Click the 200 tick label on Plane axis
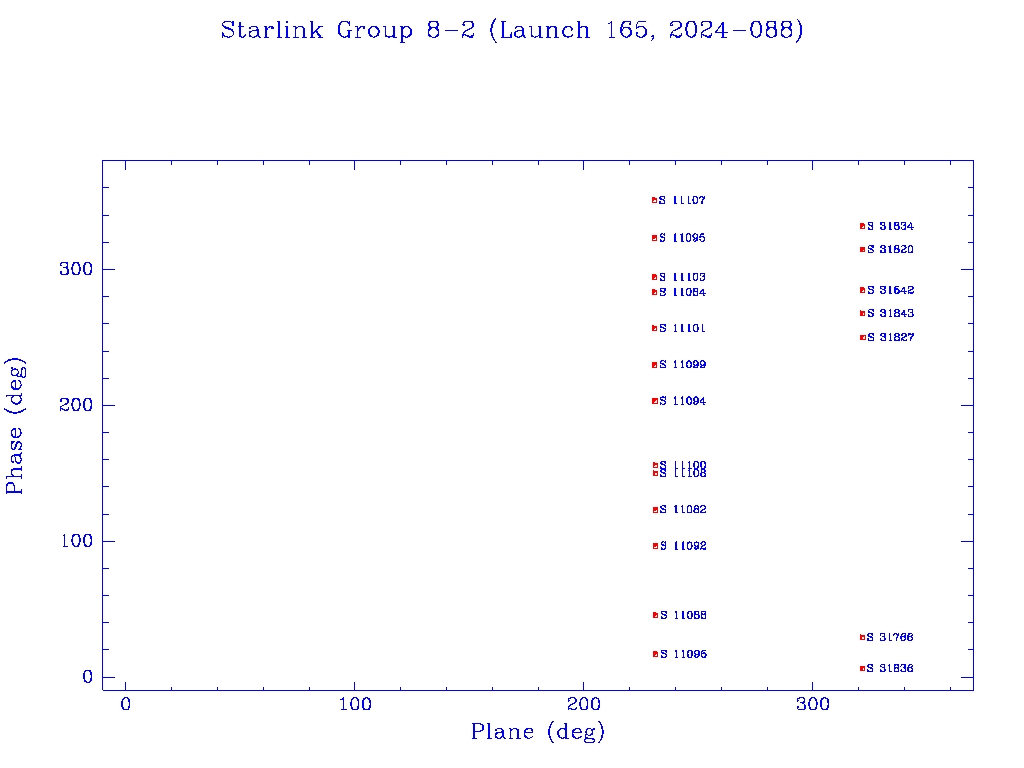 (x=583, y=704)
